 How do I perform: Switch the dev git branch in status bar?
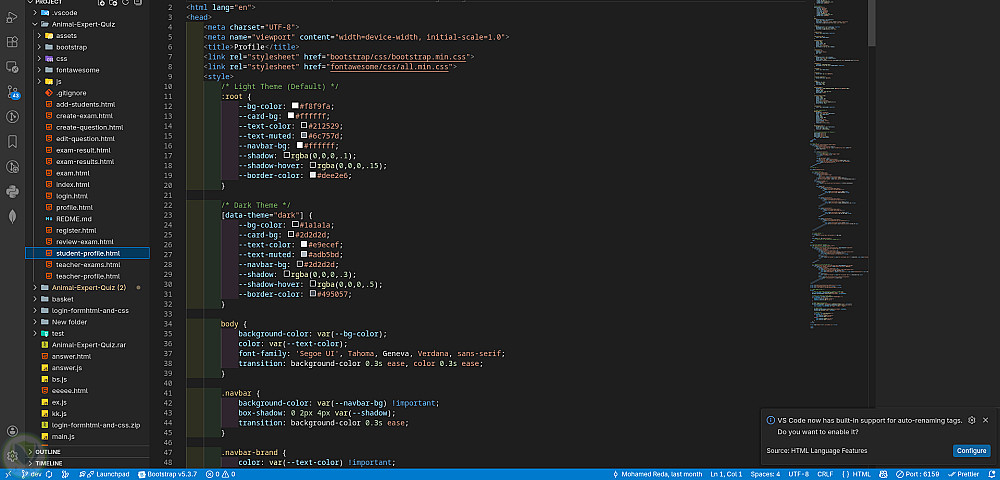pyautogui.click(x=32, y=474)
